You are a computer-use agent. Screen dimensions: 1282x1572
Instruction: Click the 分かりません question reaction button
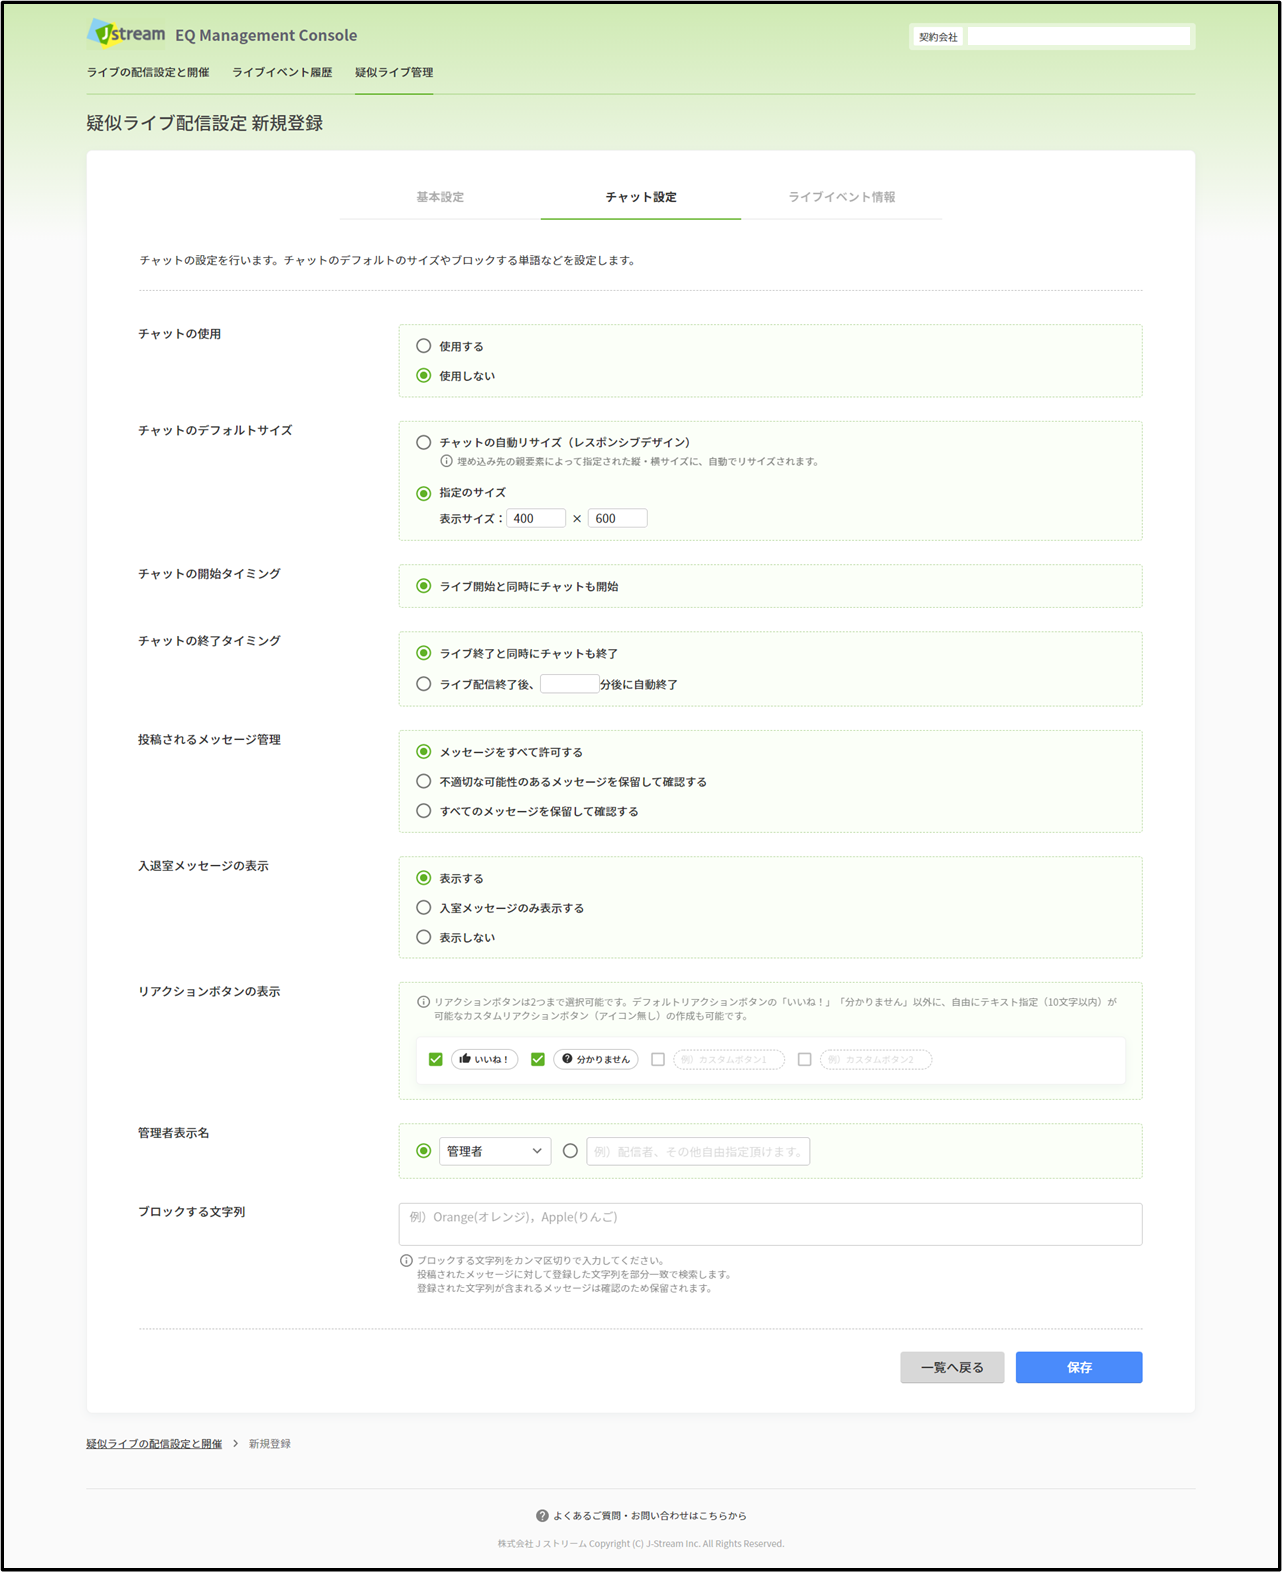coord(596,1059)
